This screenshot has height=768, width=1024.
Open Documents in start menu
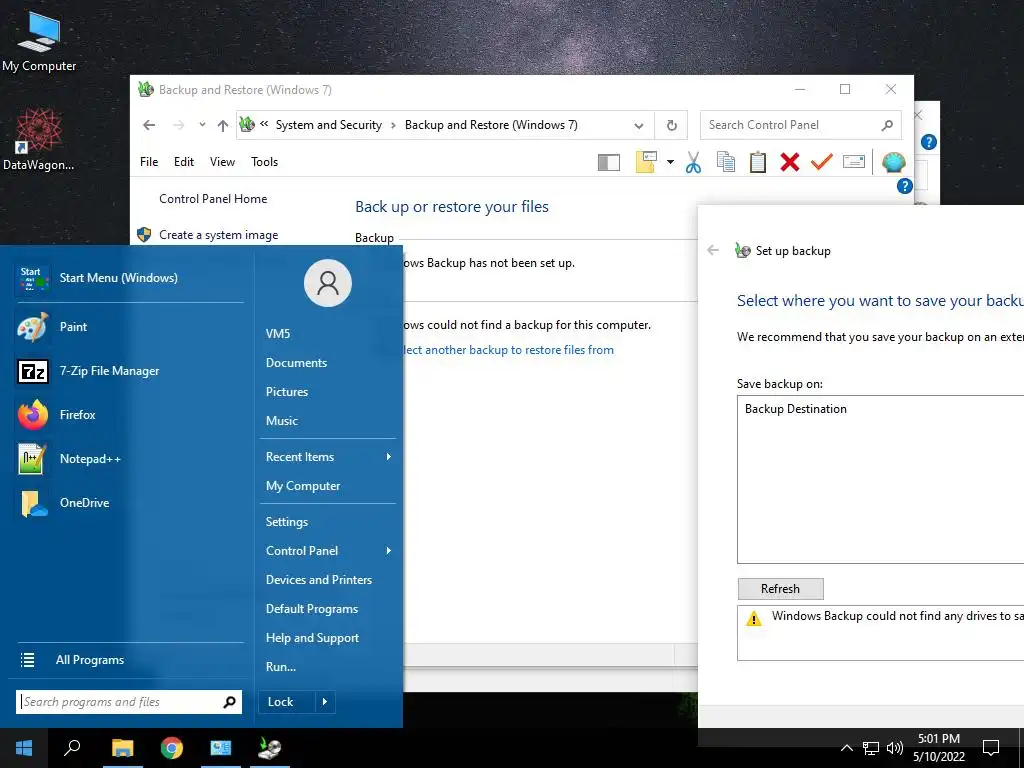[x=296, y=362]
